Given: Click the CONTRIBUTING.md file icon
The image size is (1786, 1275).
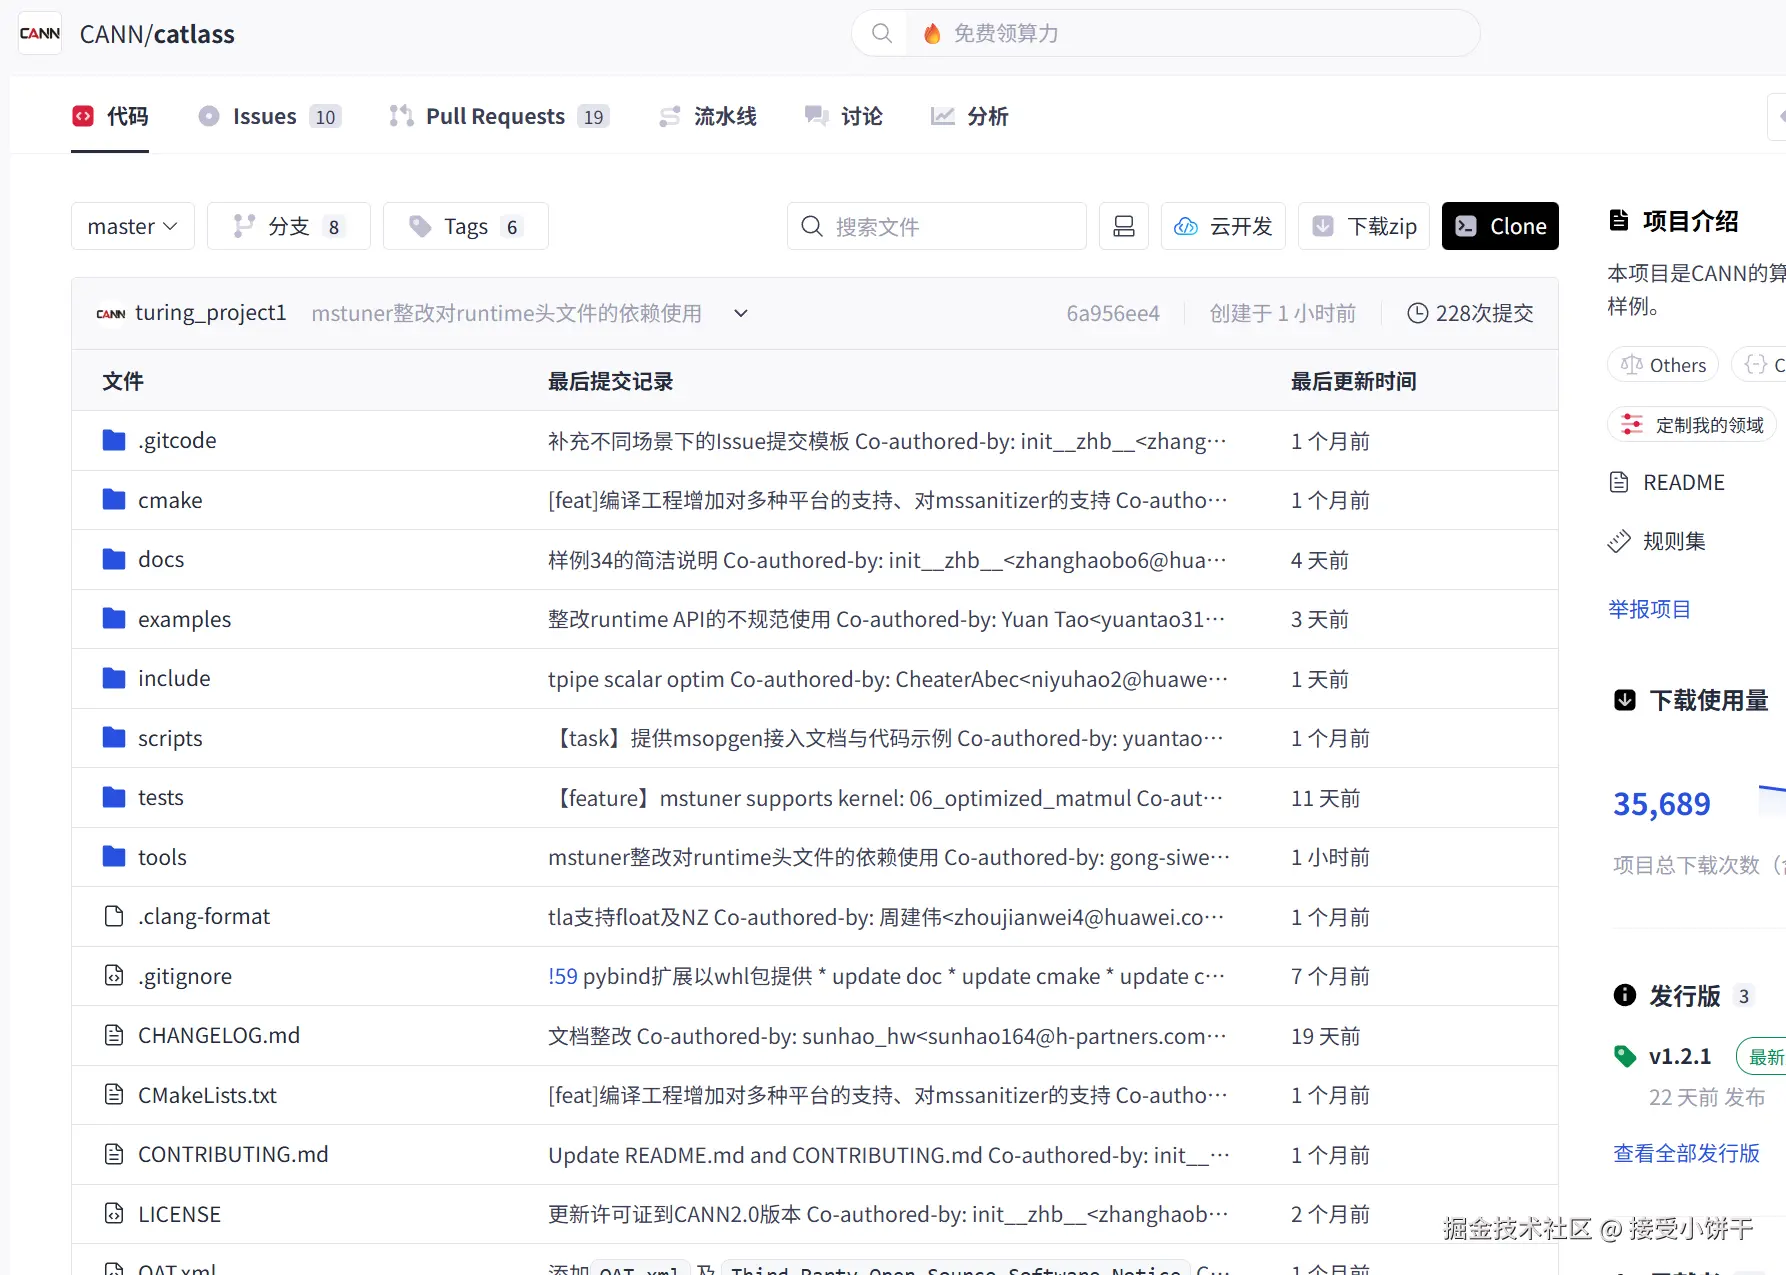Looking at the screenshot, I should point(114,1154).
